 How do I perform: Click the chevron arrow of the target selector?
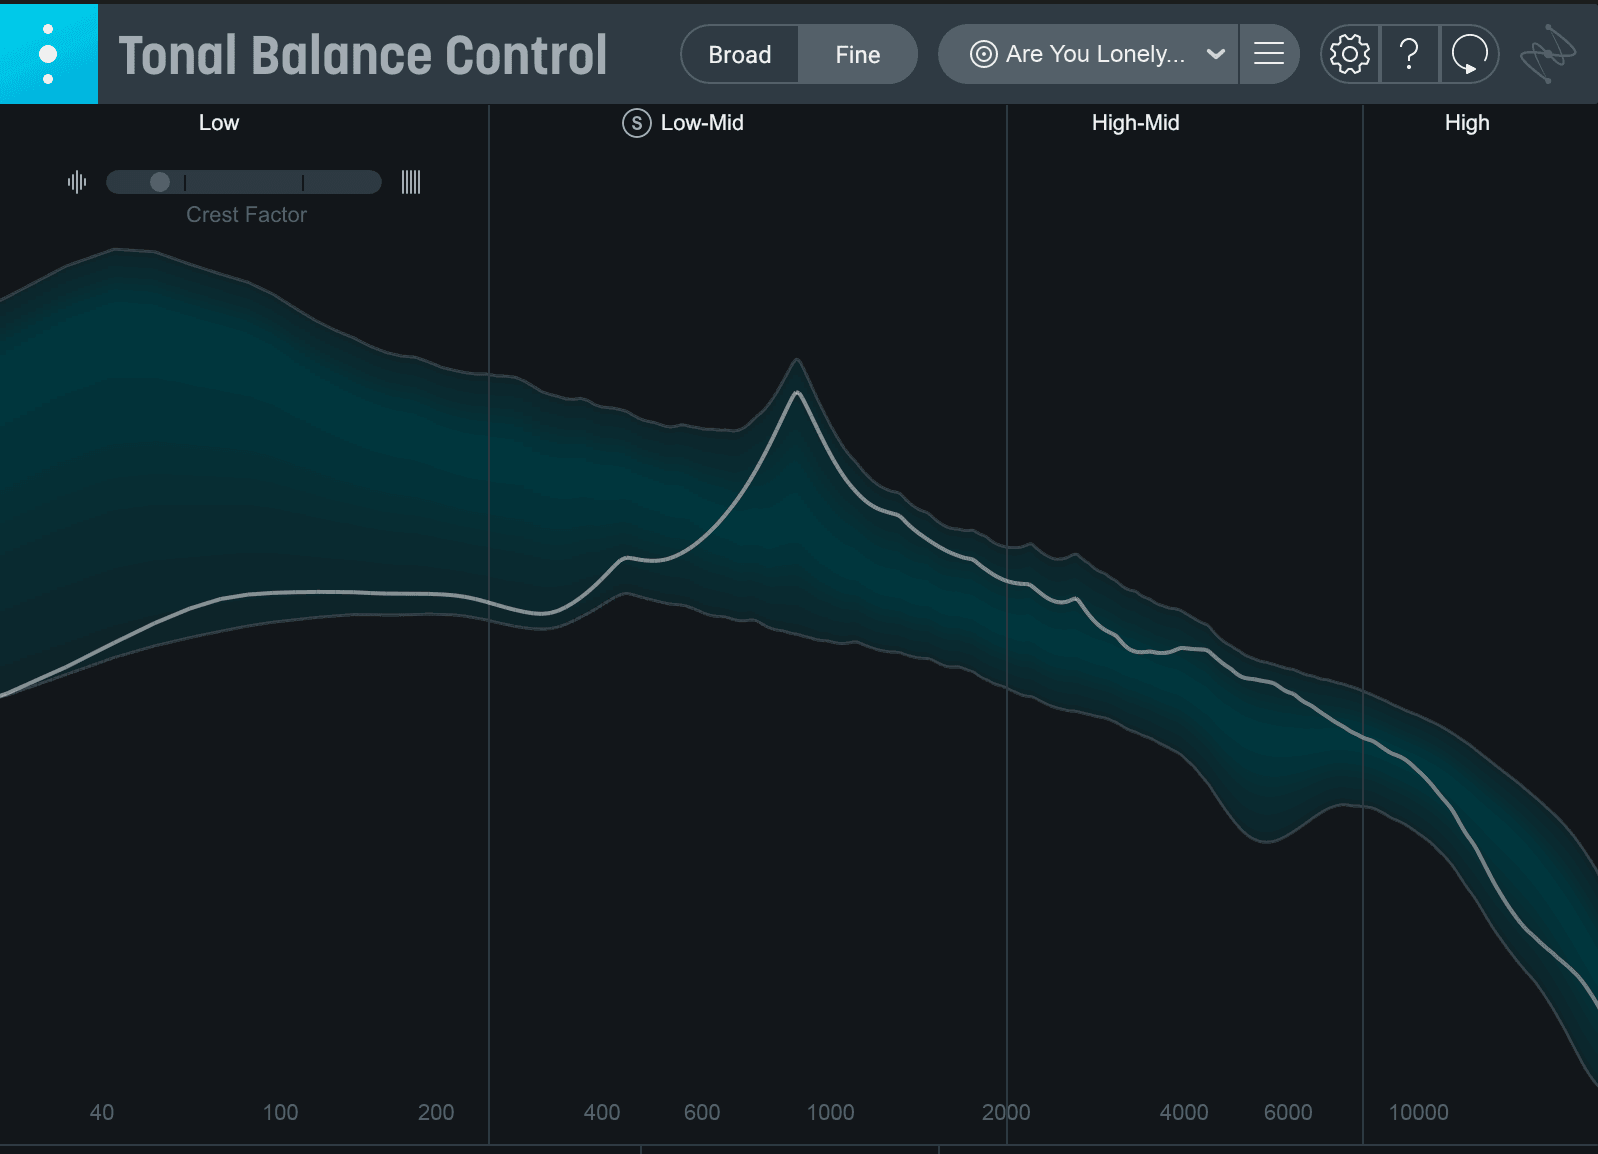coord(1216,54)
